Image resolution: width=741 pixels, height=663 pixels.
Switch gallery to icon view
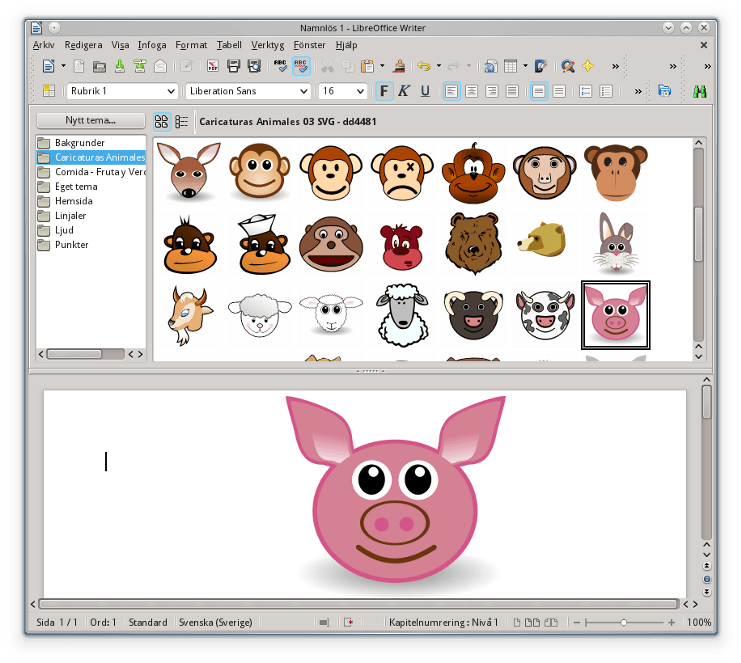(x=161, y=122)
